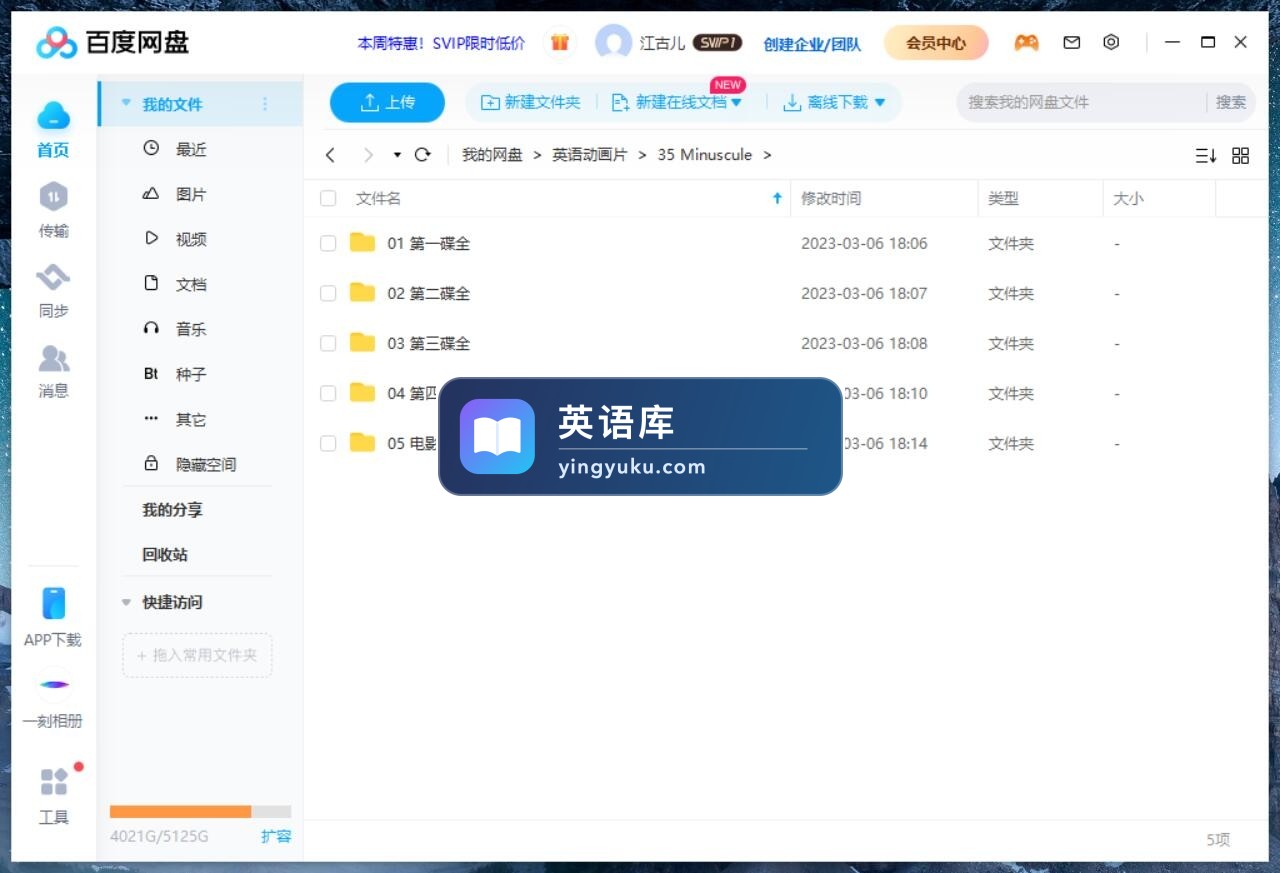
Task: Click 新建文件夹 new folder button
Action: pos(531,102)
